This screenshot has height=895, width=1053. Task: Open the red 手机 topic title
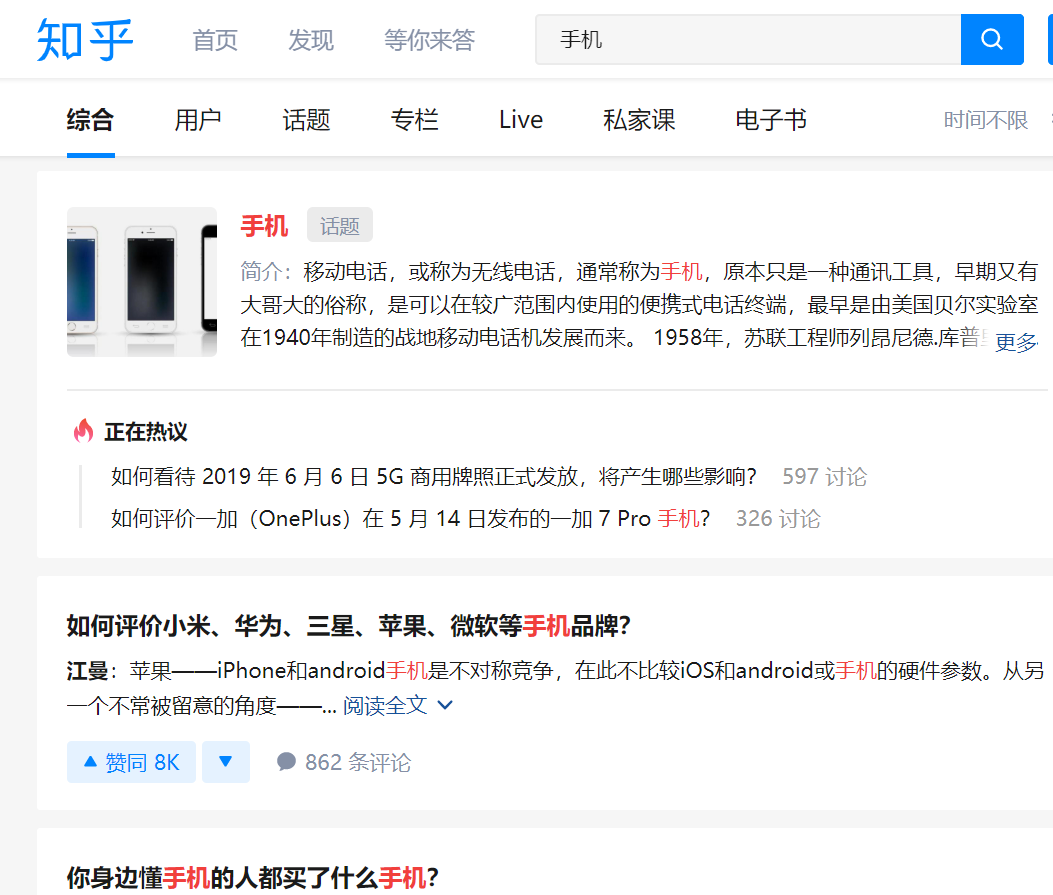[x=265, y=226]
